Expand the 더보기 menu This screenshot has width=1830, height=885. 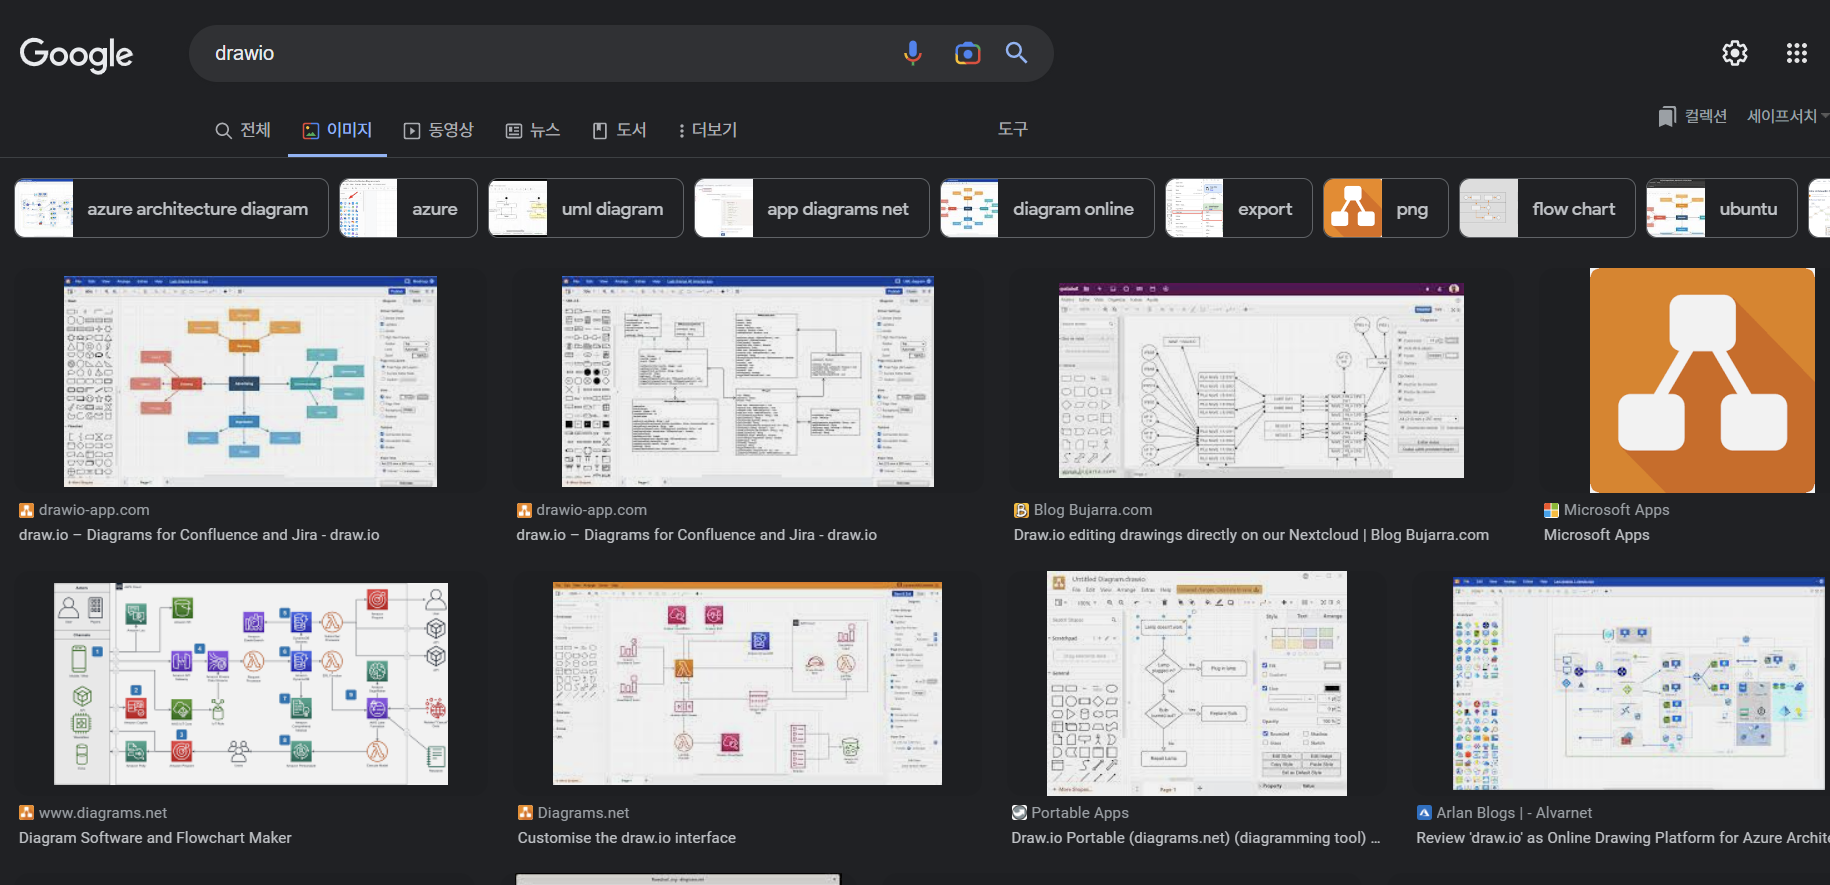707,130
